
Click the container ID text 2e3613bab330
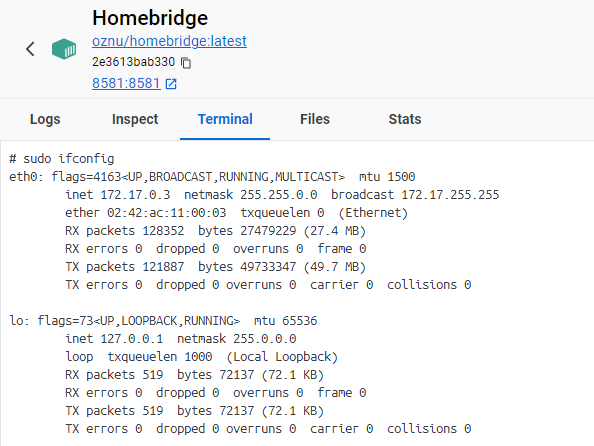[x=133, y=62]
